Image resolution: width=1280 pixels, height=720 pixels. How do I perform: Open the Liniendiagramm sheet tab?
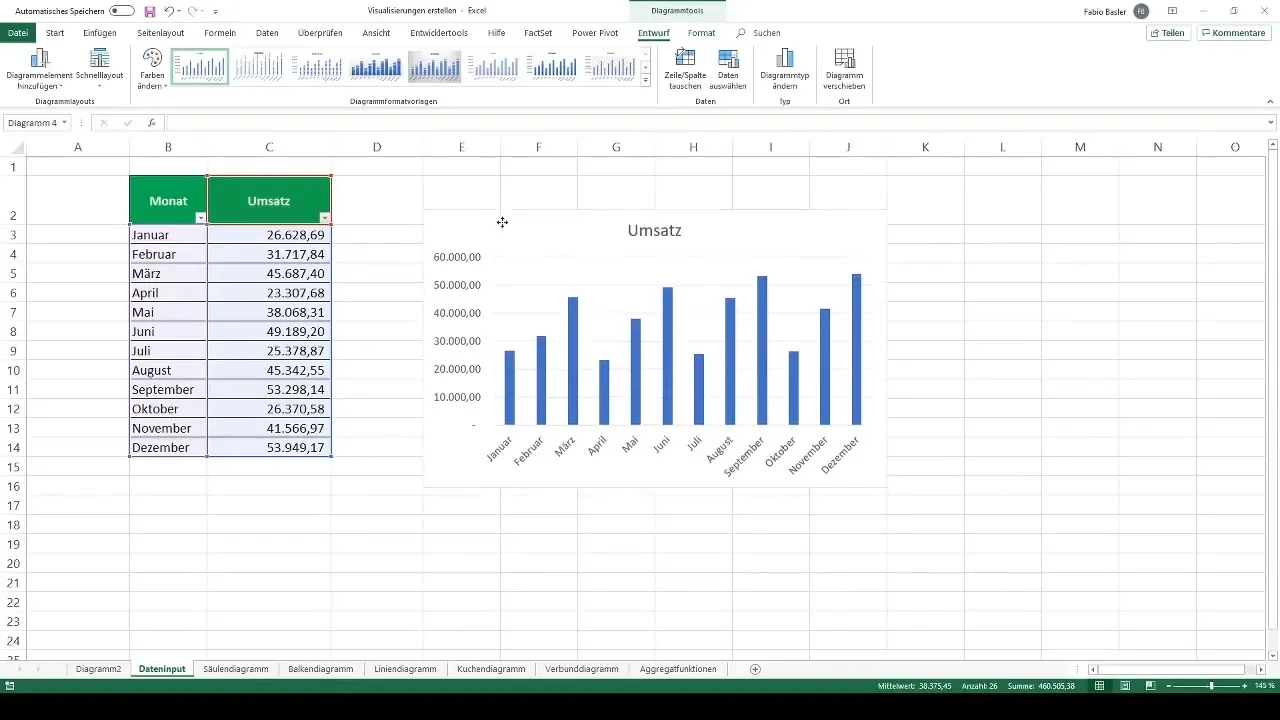(405, 669)
